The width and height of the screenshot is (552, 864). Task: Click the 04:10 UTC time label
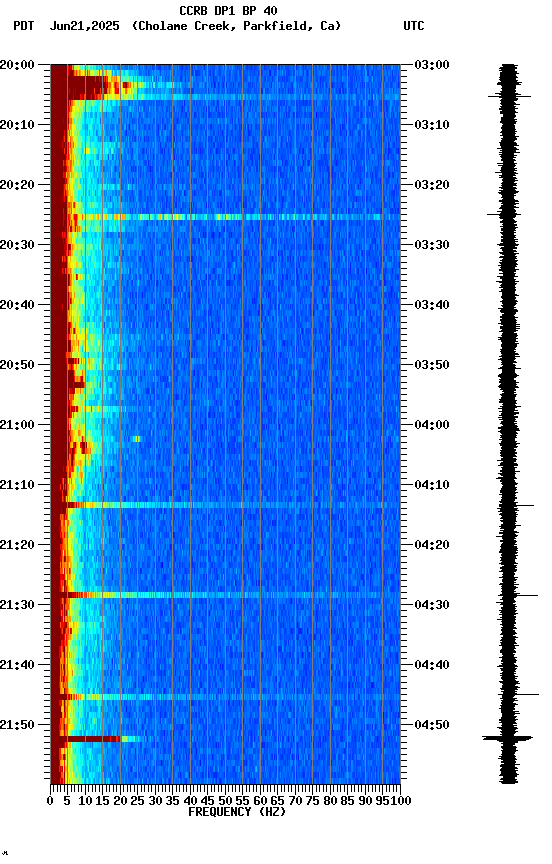point(432,485)
